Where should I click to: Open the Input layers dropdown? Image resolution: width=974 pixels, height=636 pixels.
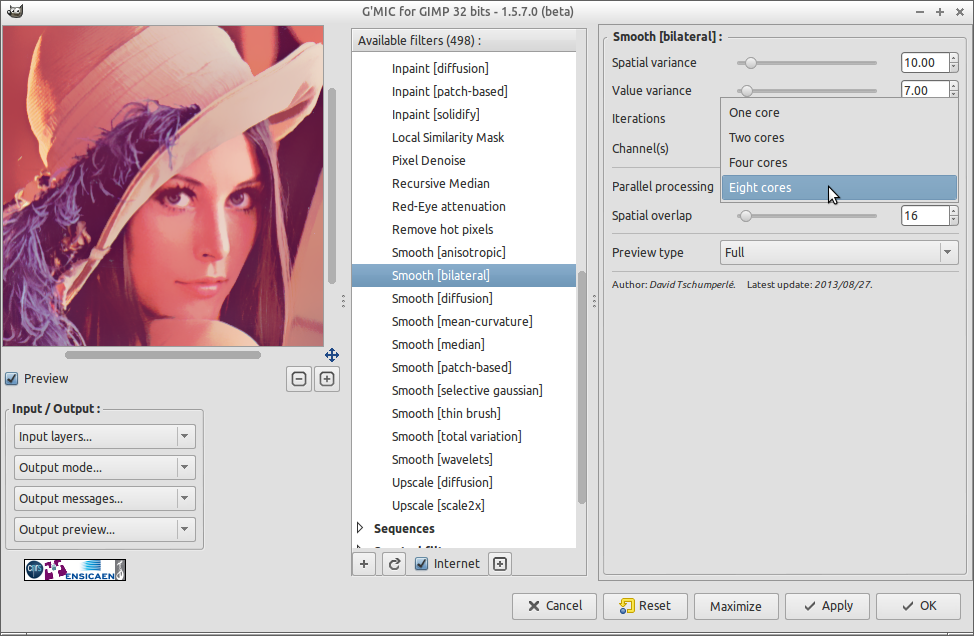pos(105,437)
